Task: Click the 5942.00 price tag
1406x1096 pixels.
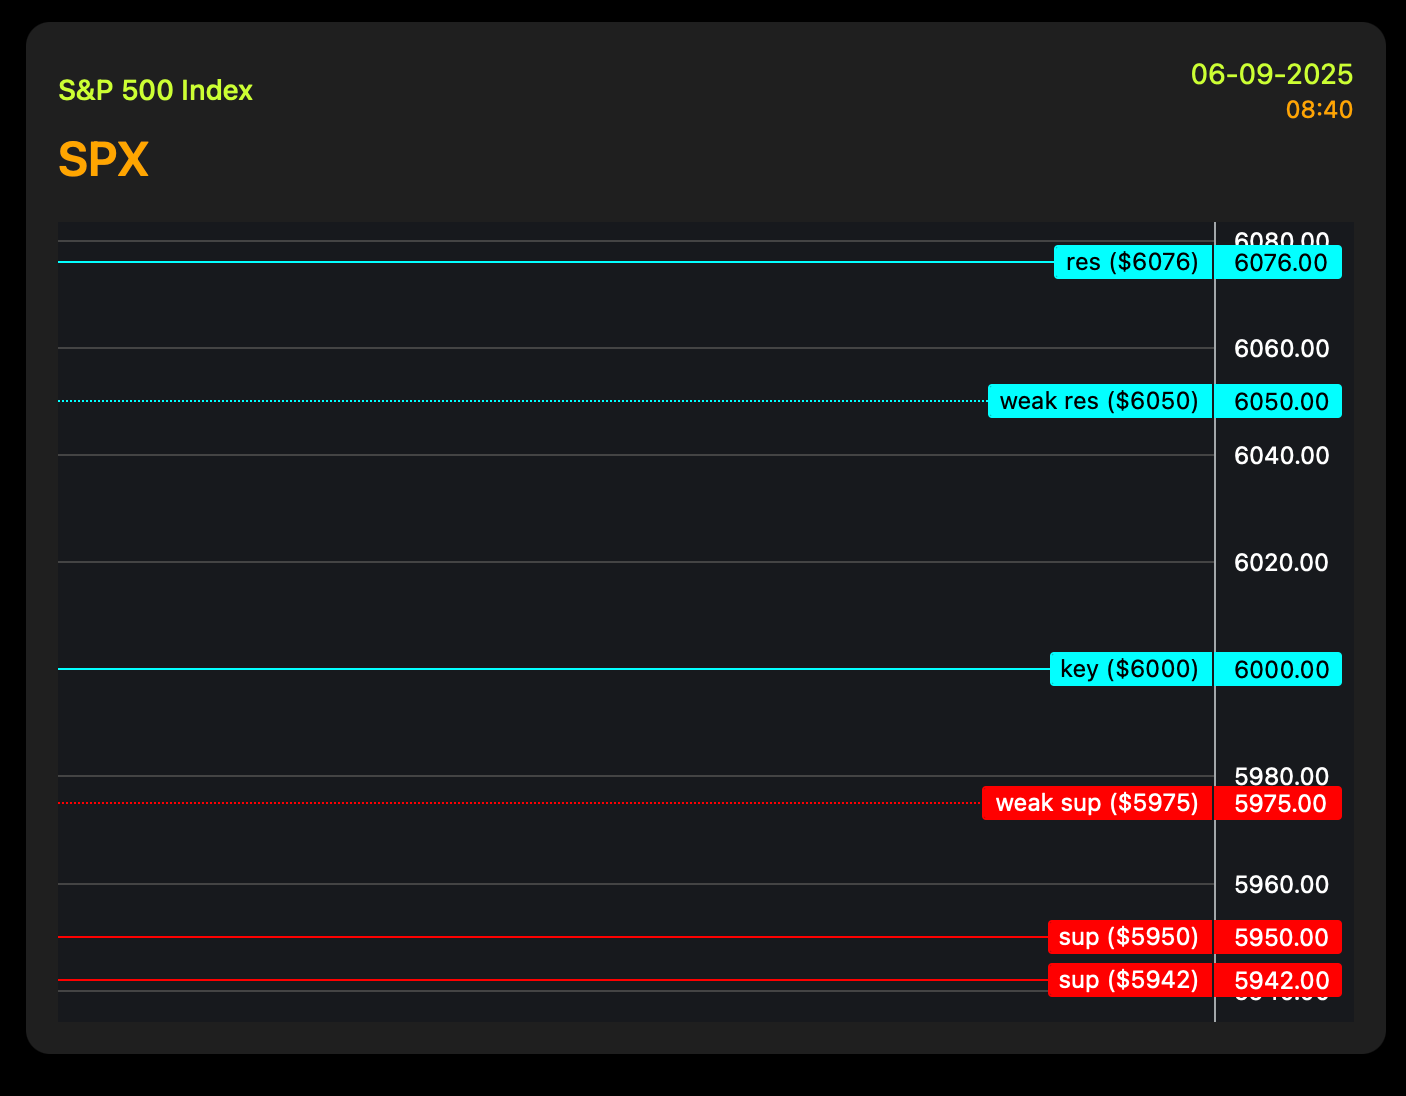Action: click(x=1278, y=980)
